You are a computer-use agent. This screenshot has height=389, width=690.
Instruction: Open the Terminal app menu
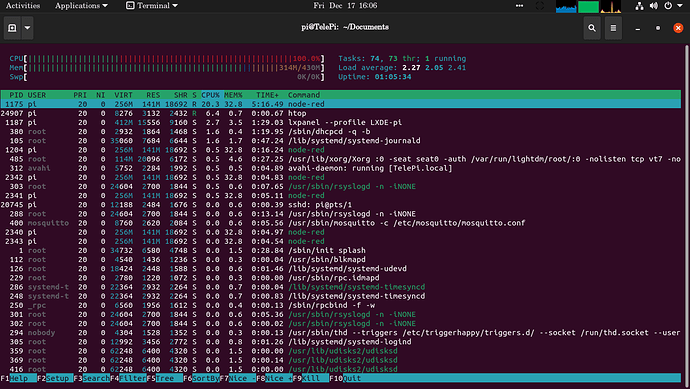pyautogui.click(x=152, y=6)
